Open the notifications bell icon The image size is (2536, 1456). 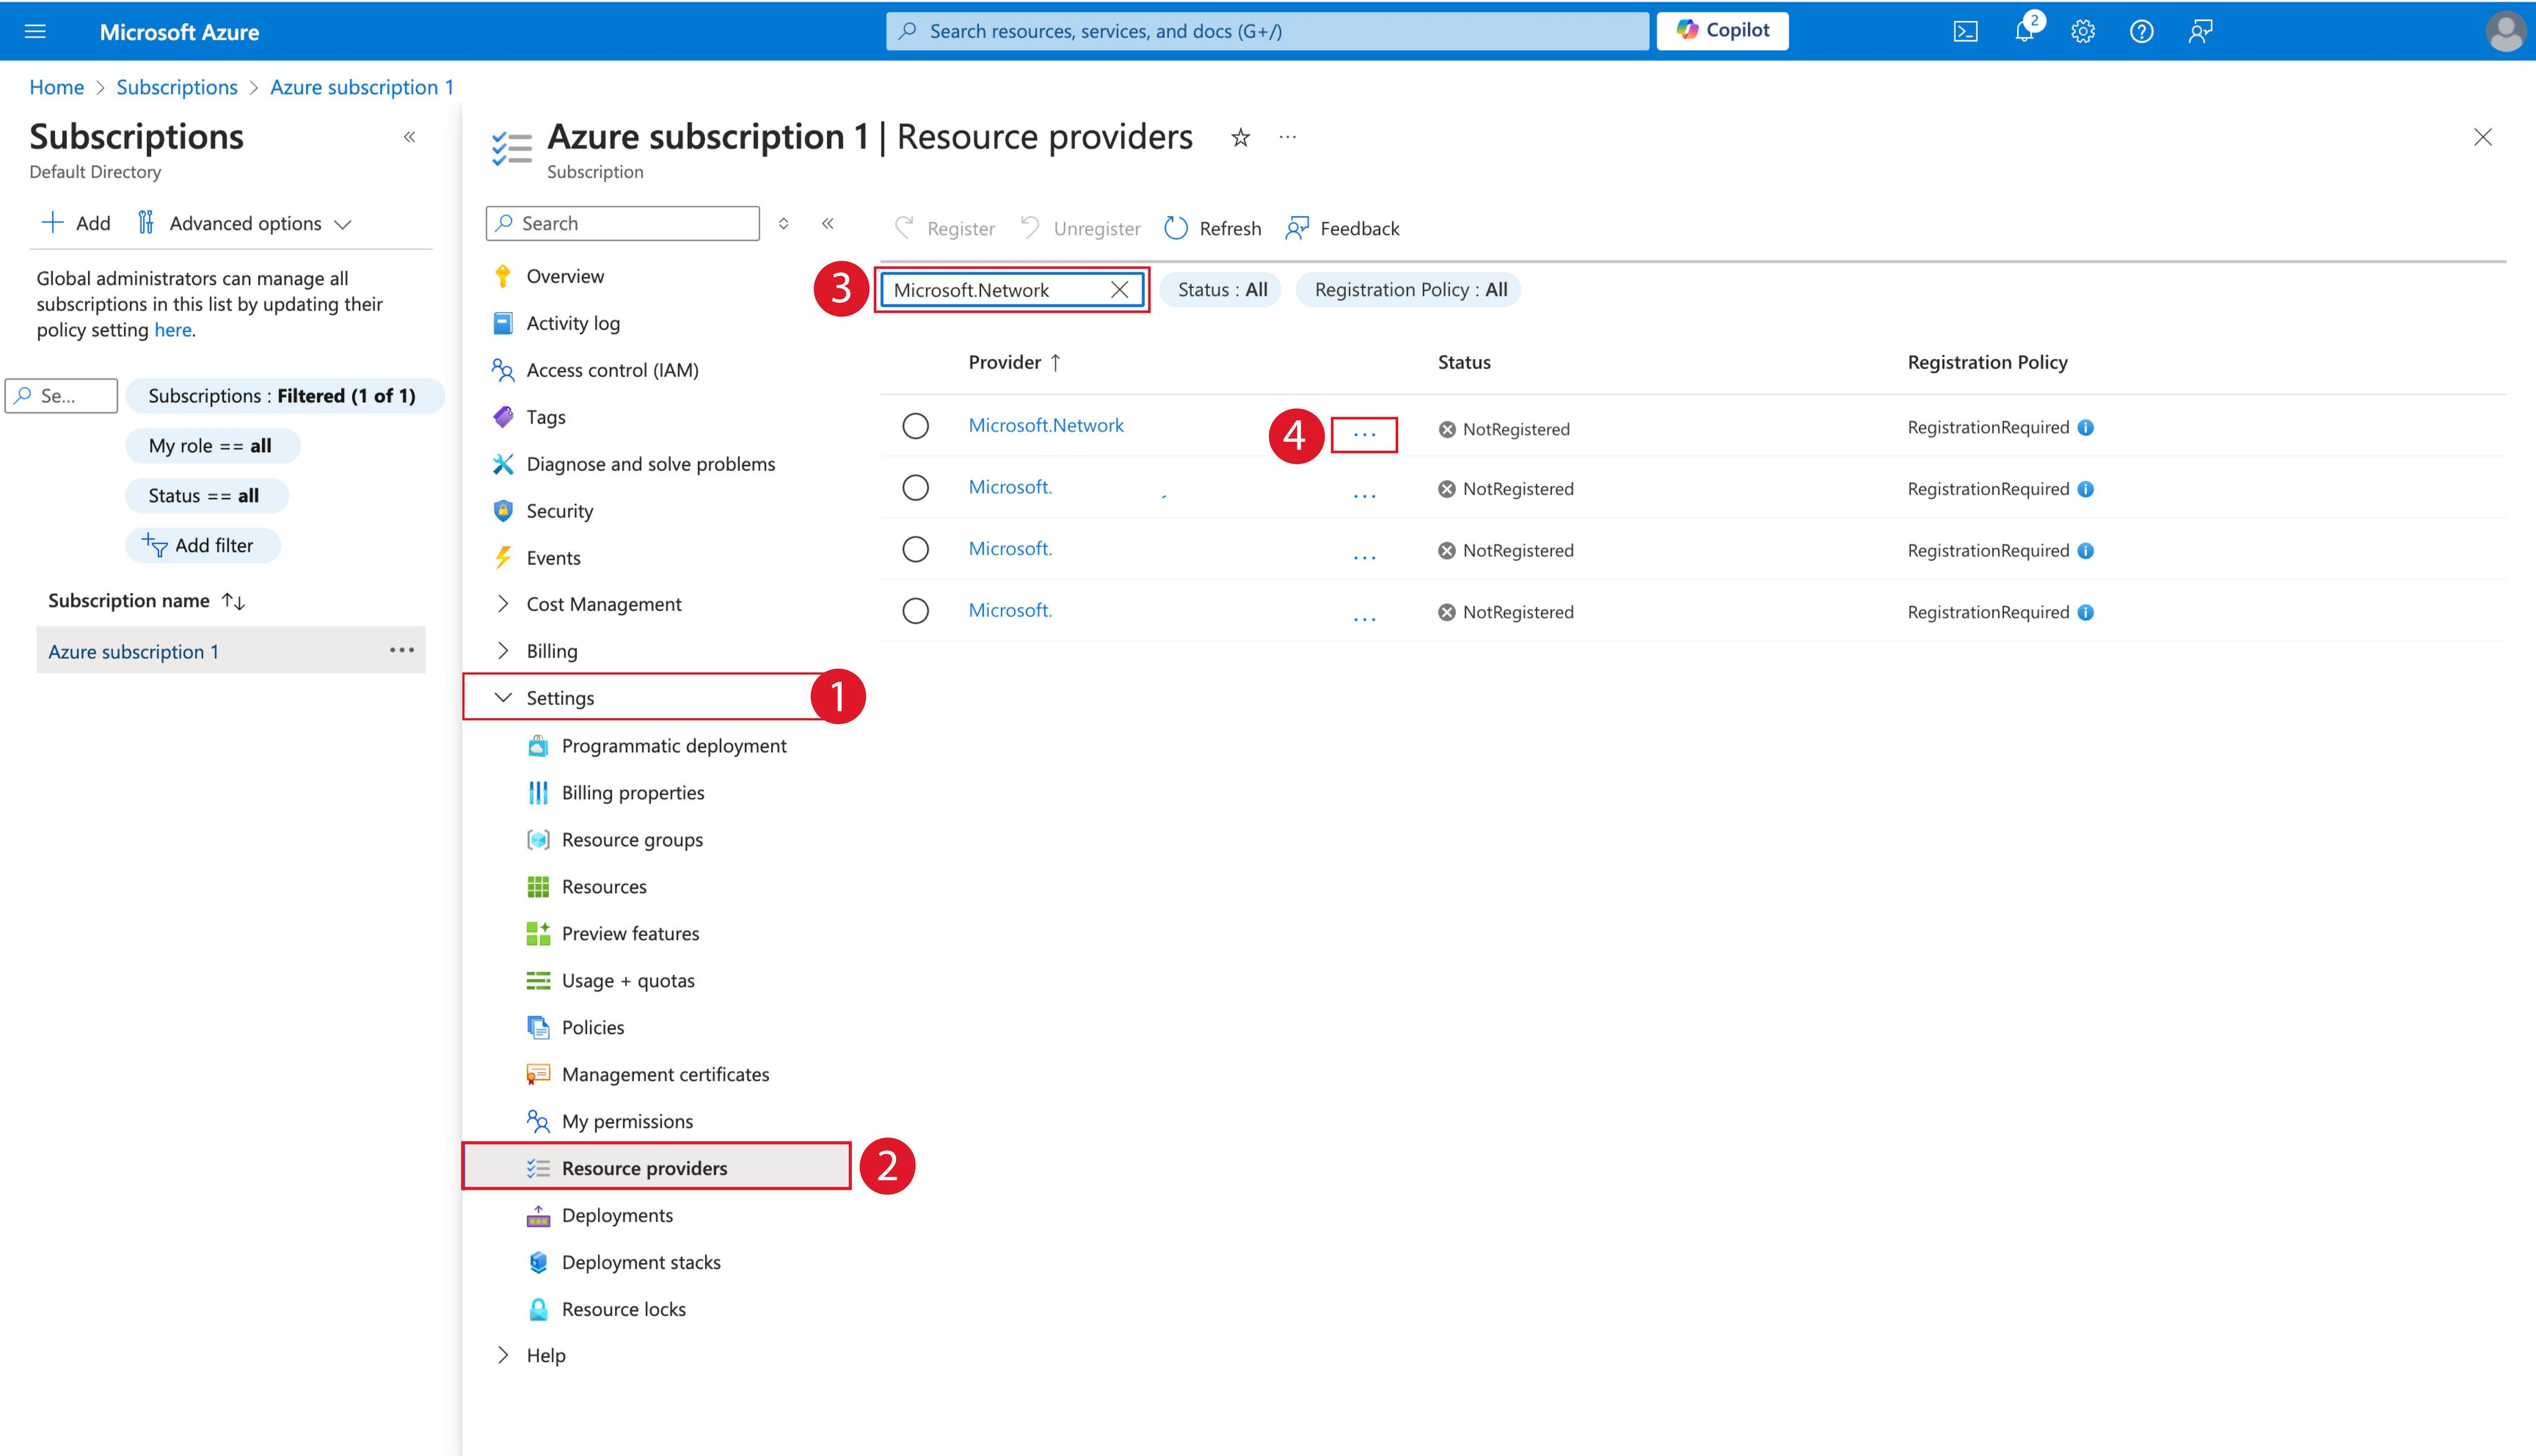tap(2024, 31)
